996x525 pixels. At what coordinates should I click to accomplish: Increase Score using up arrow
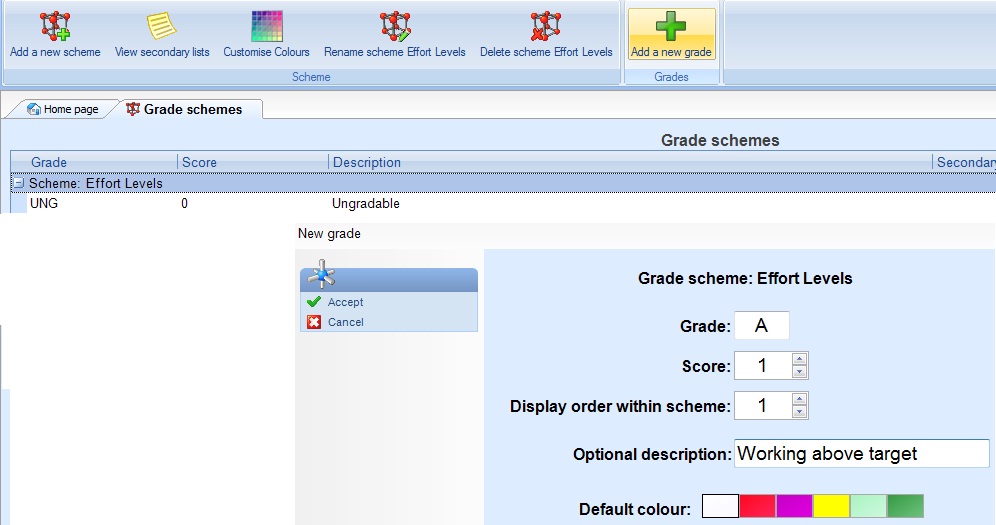(x=800, y=359)
